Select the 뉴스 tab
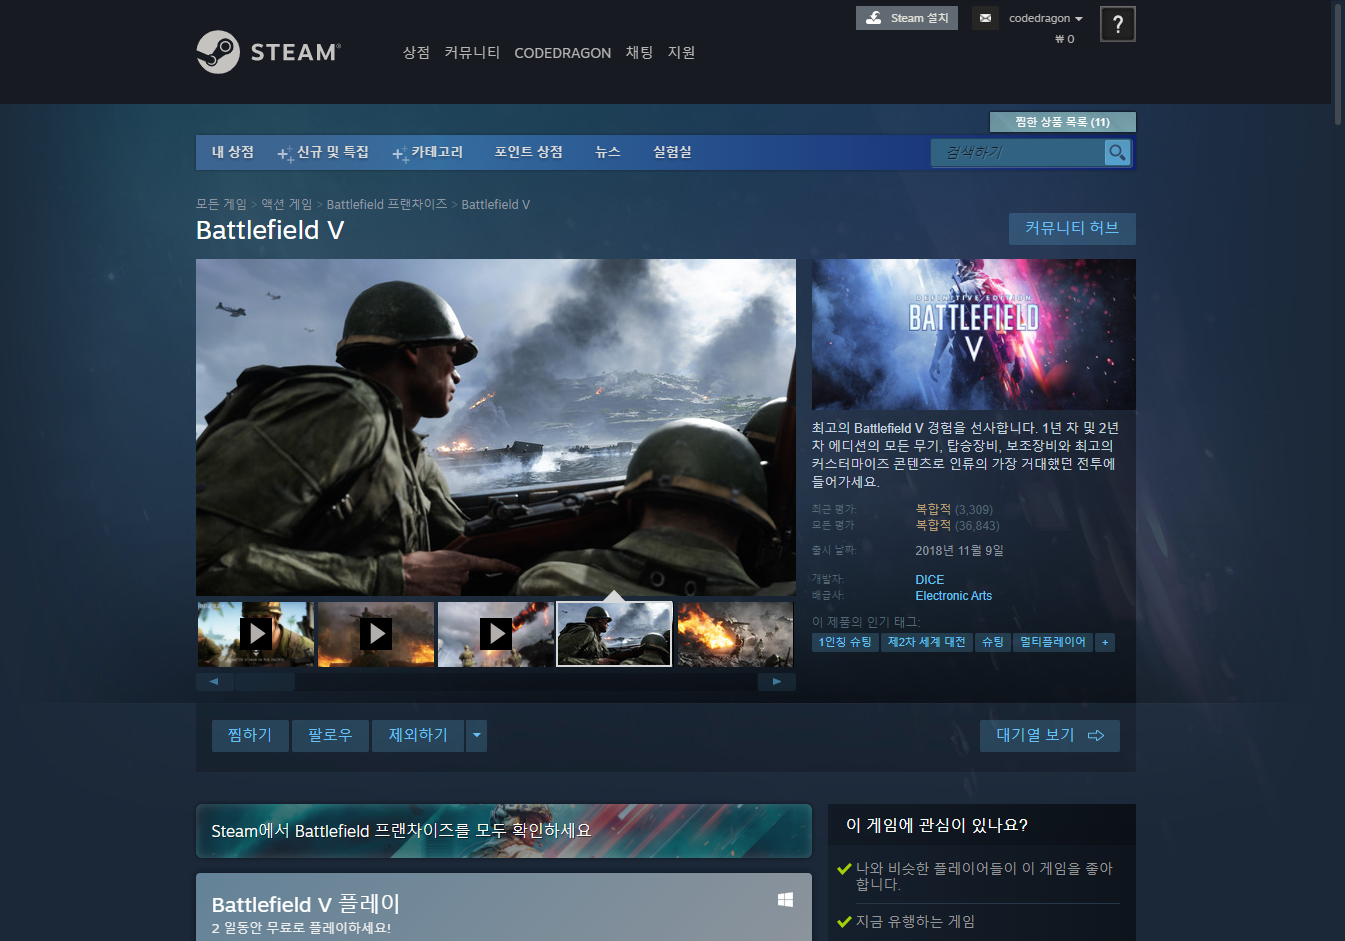Viewport: 1345px width, 941px height. [x=608, y=152]
